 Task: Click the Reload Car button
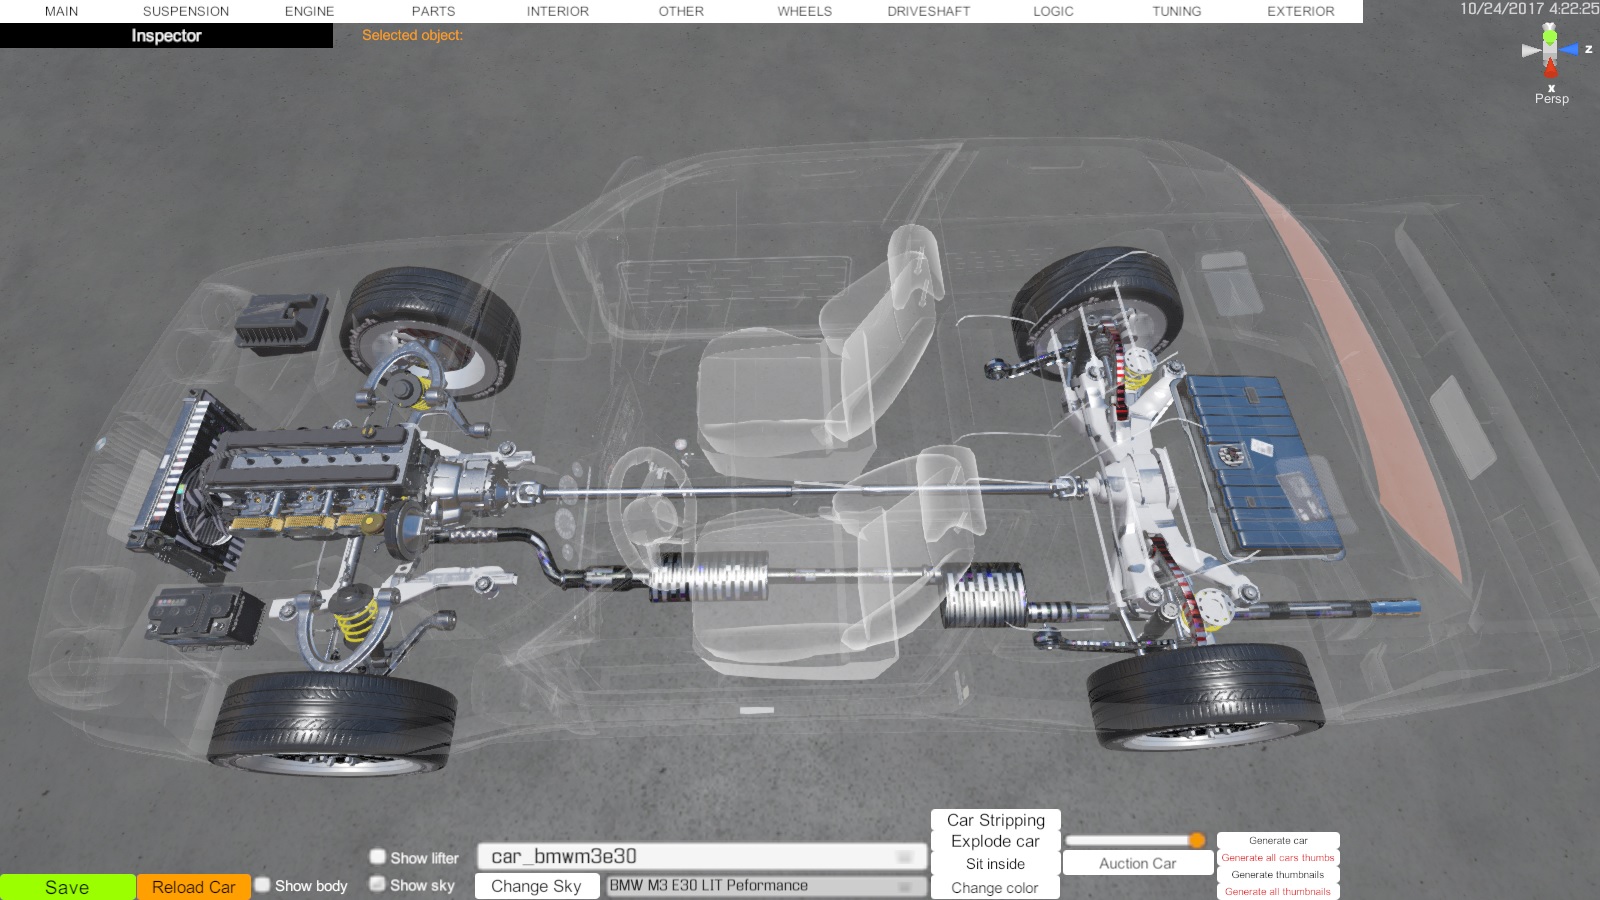(193, 887)
